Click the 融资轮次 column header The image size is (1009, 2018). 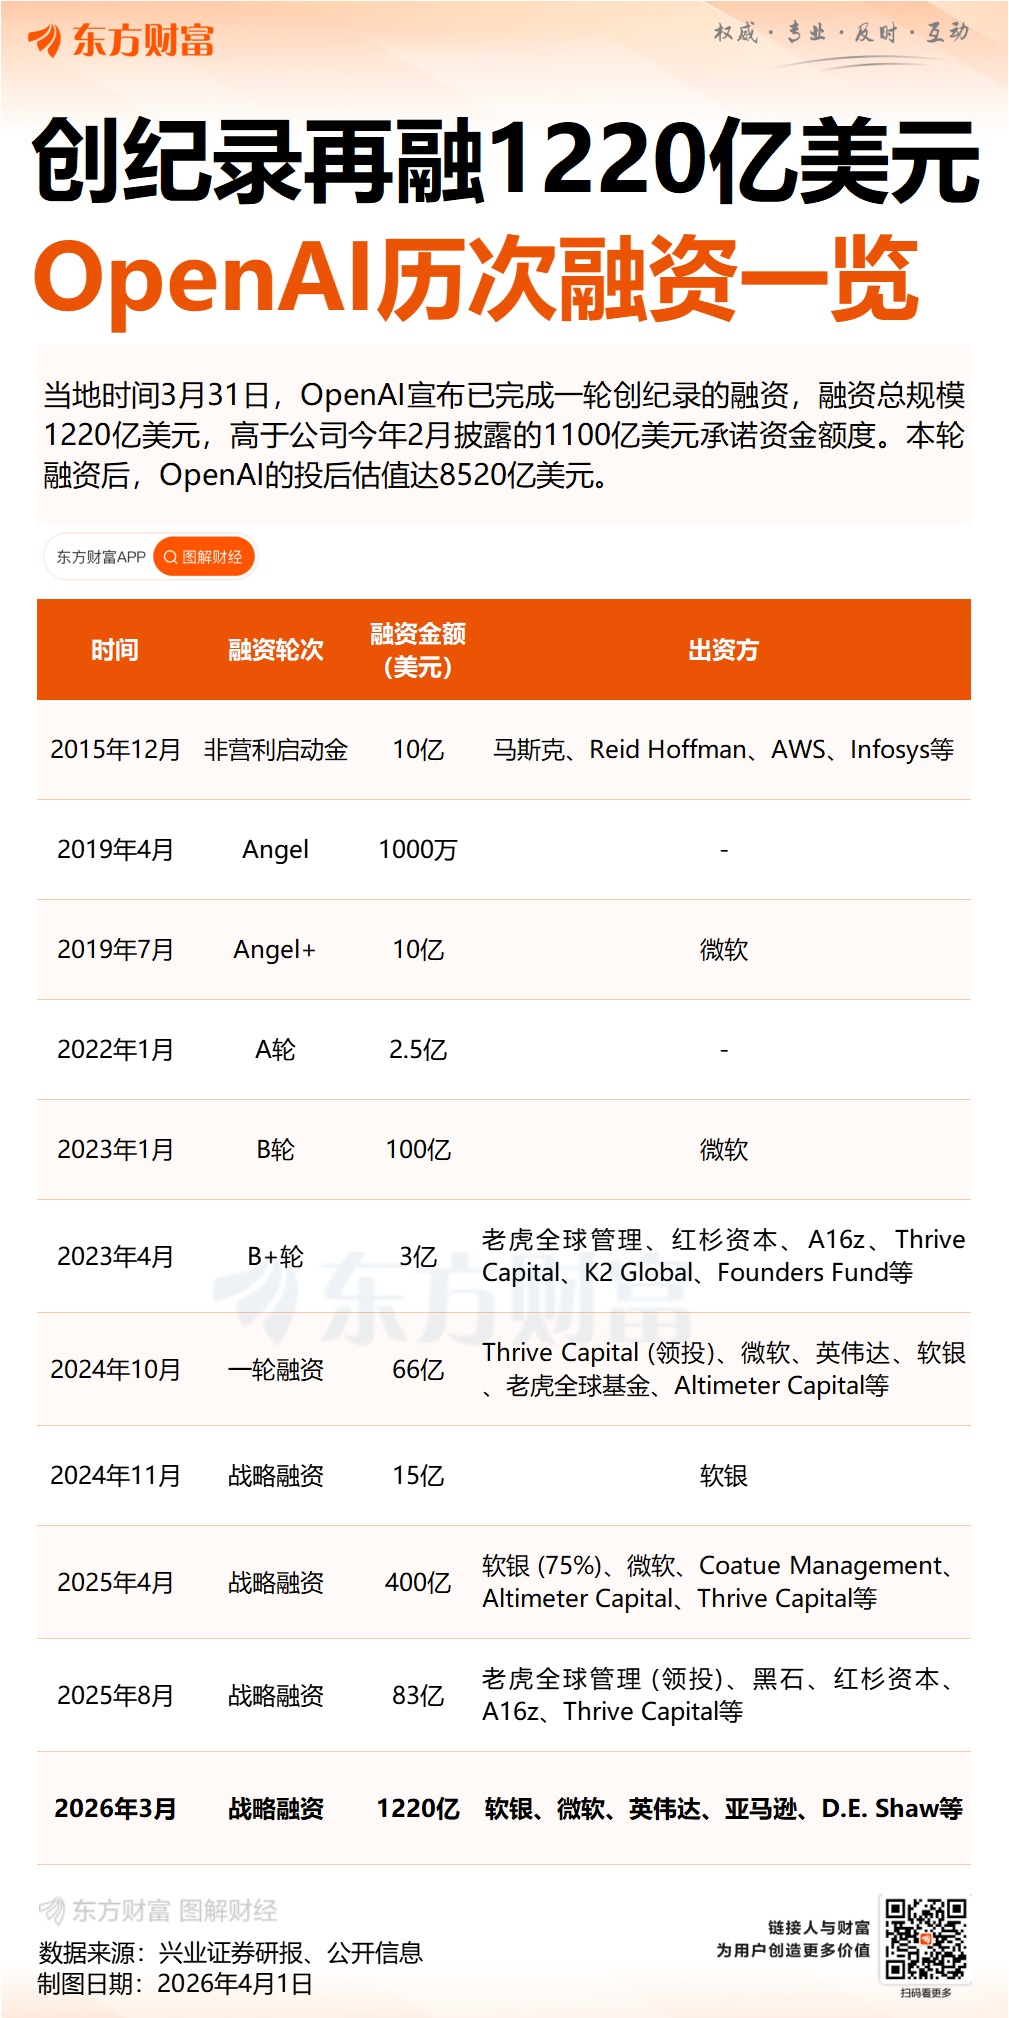click(276, 650)
